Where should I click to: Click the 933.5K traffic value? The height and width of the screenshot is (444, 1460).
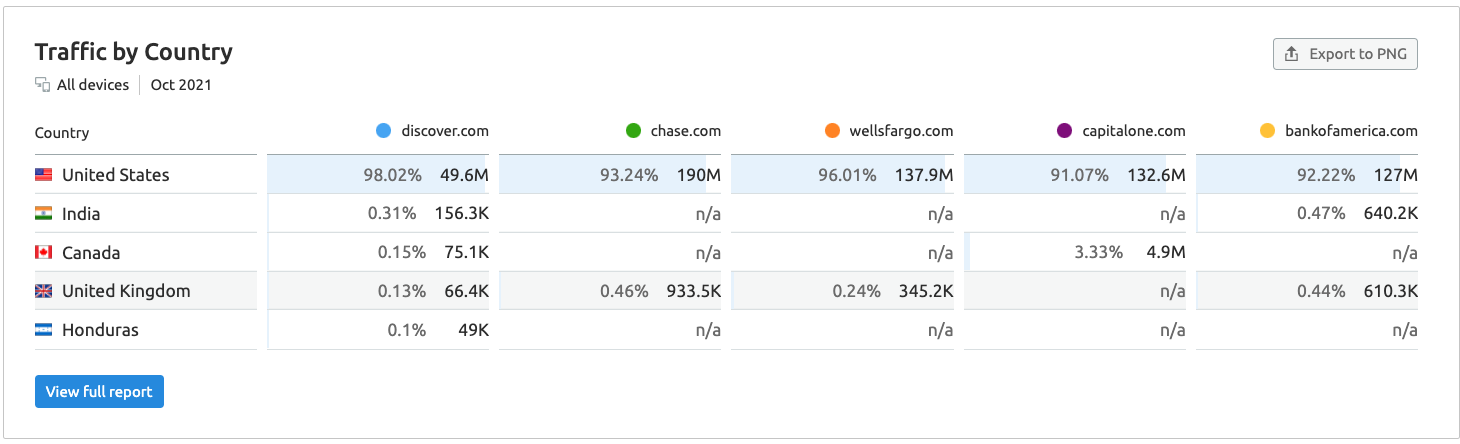coord(694,292)
